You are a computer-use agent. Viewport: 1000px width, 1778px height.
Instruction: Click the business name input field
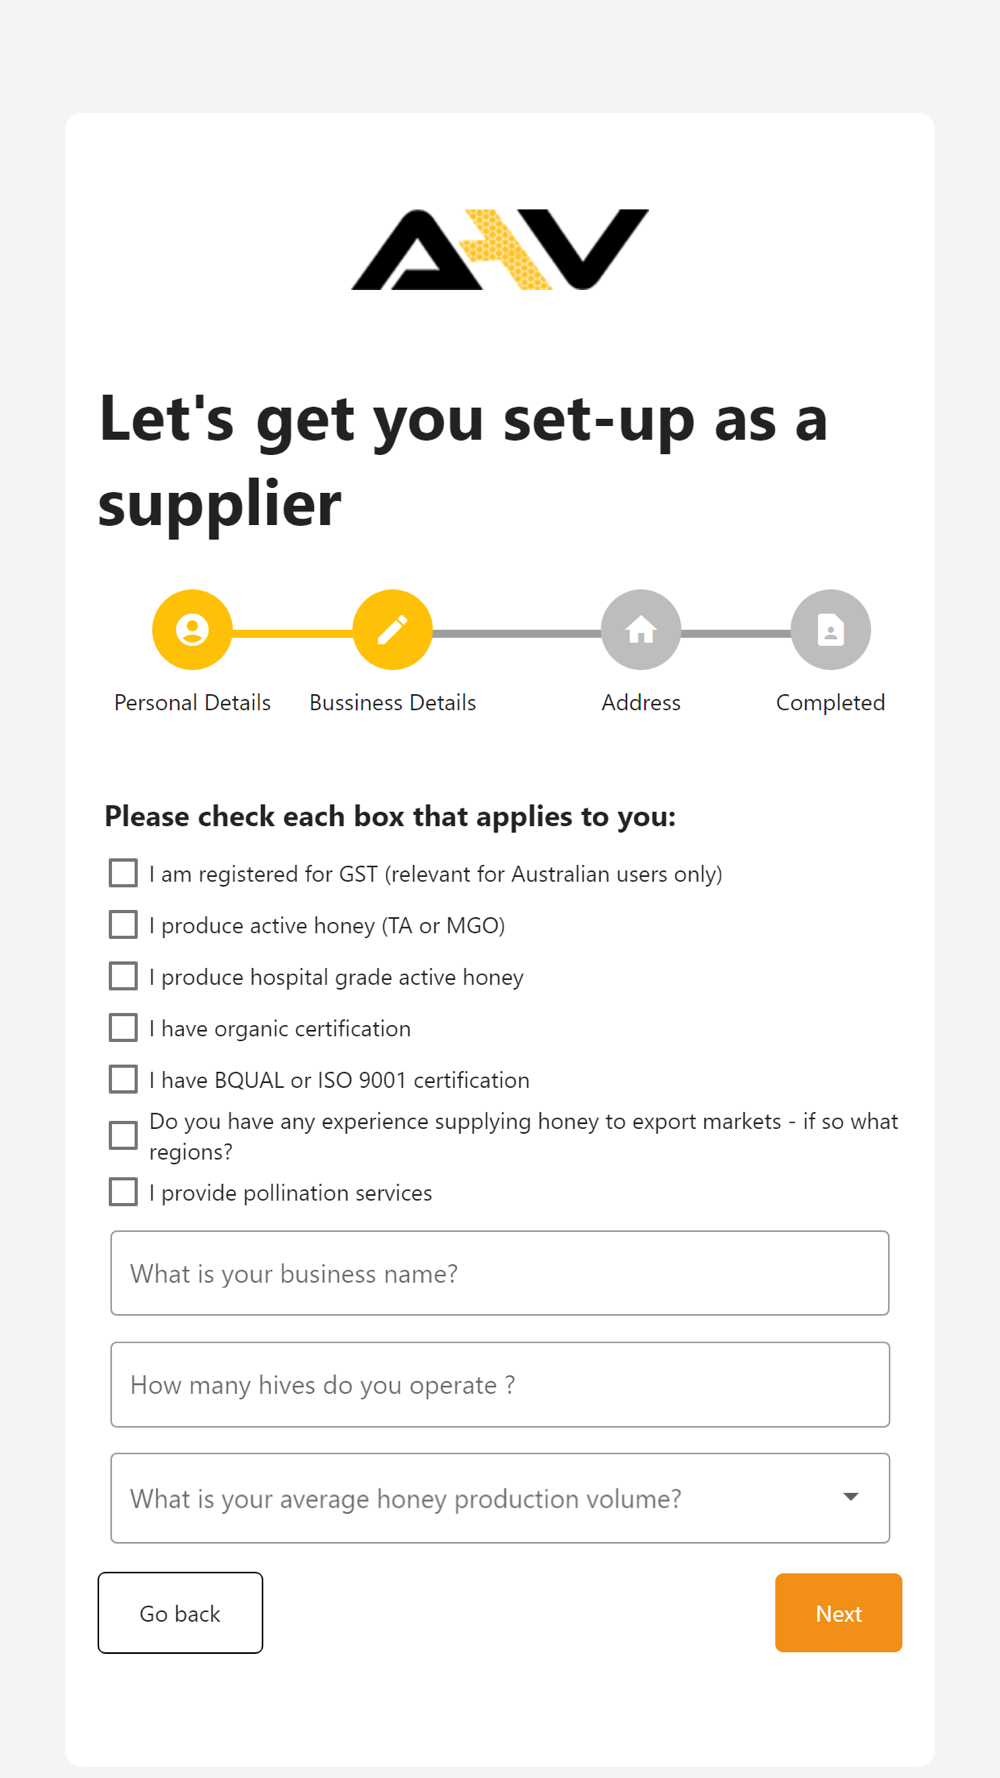tap(500, 1273)
